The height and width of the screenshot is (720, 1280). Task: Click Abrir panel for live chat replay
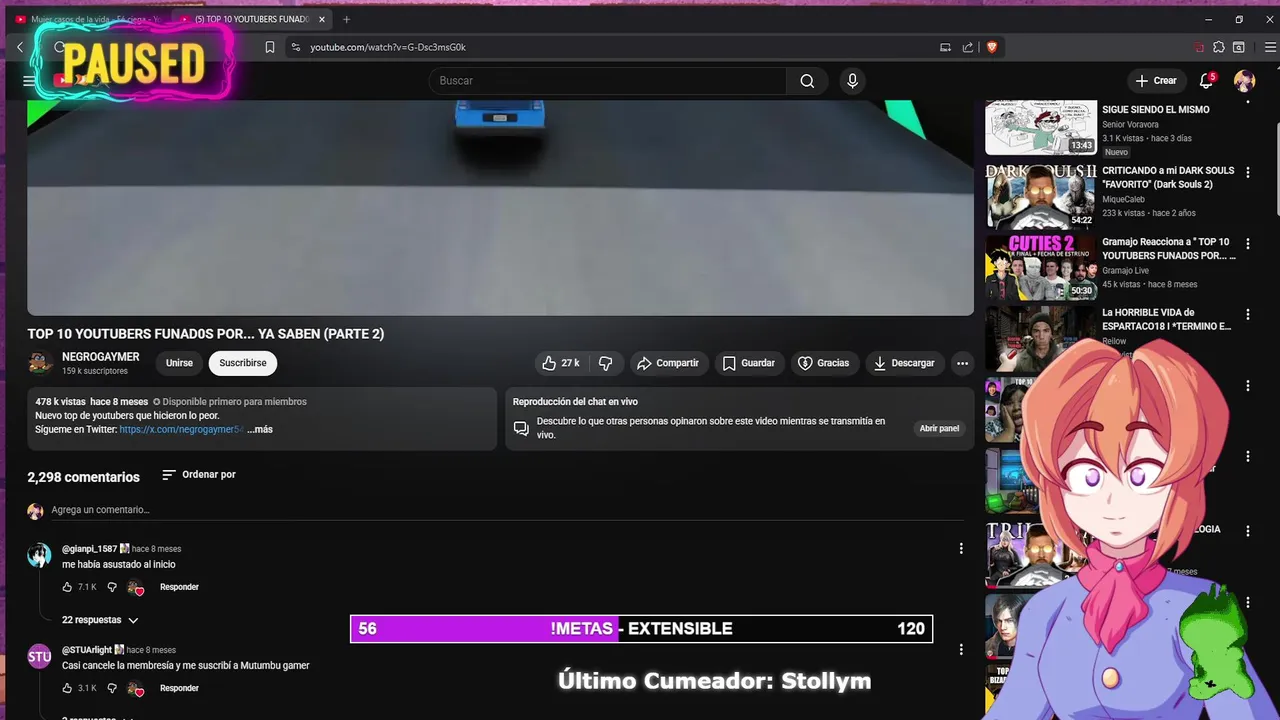(939, 428)
